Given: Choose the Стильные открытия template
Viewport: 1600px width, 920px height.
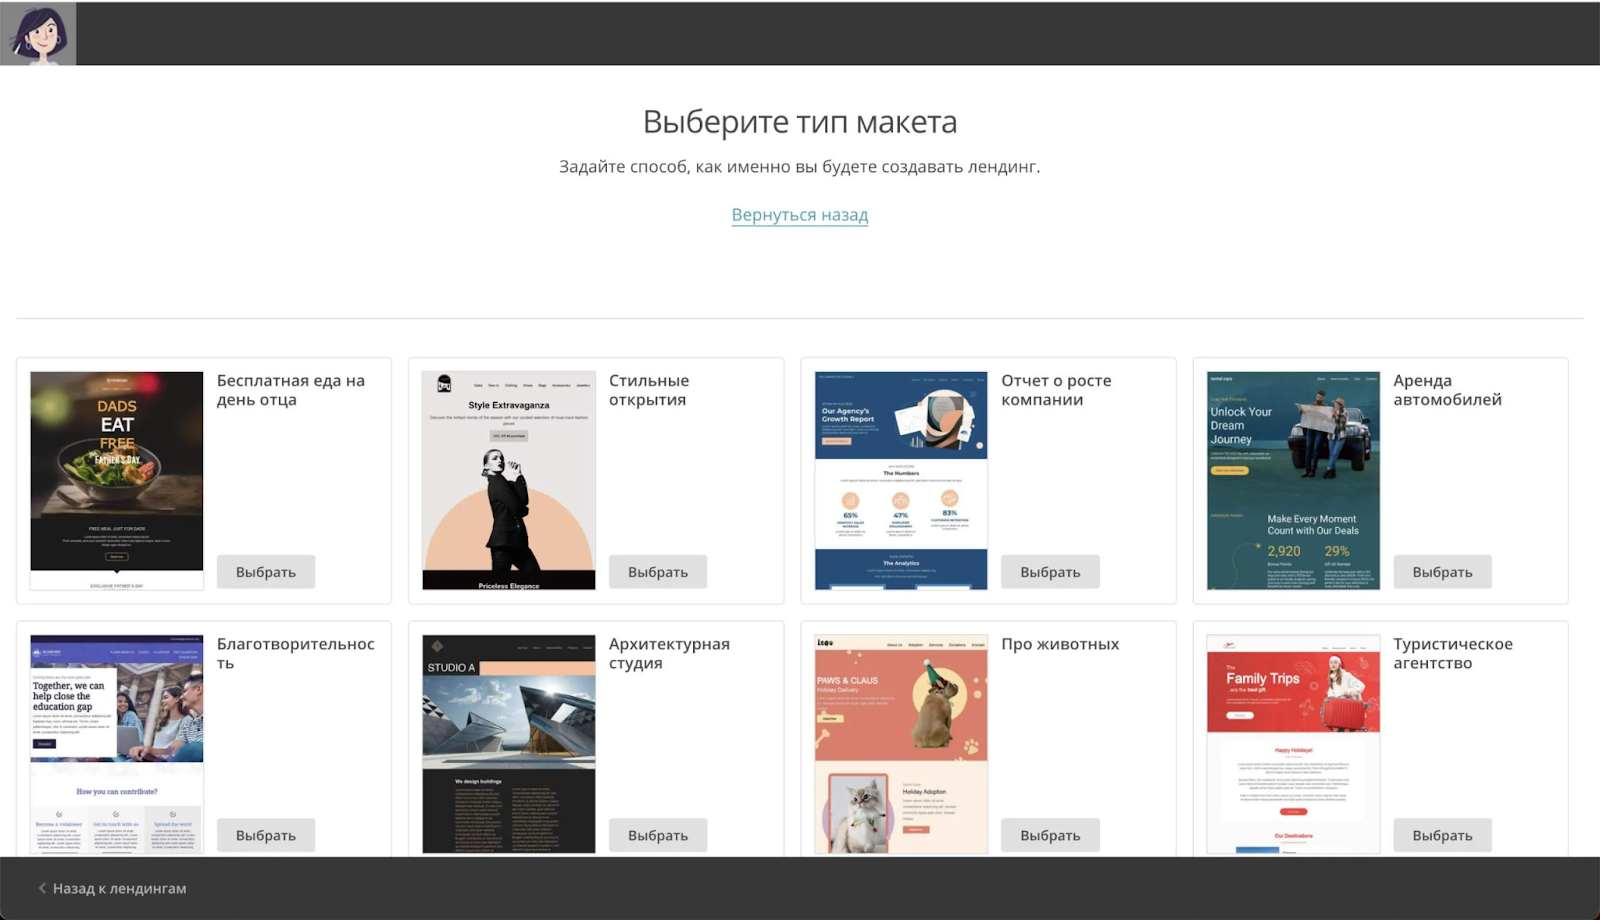Looking at the screenshot, I should (658, 572).
